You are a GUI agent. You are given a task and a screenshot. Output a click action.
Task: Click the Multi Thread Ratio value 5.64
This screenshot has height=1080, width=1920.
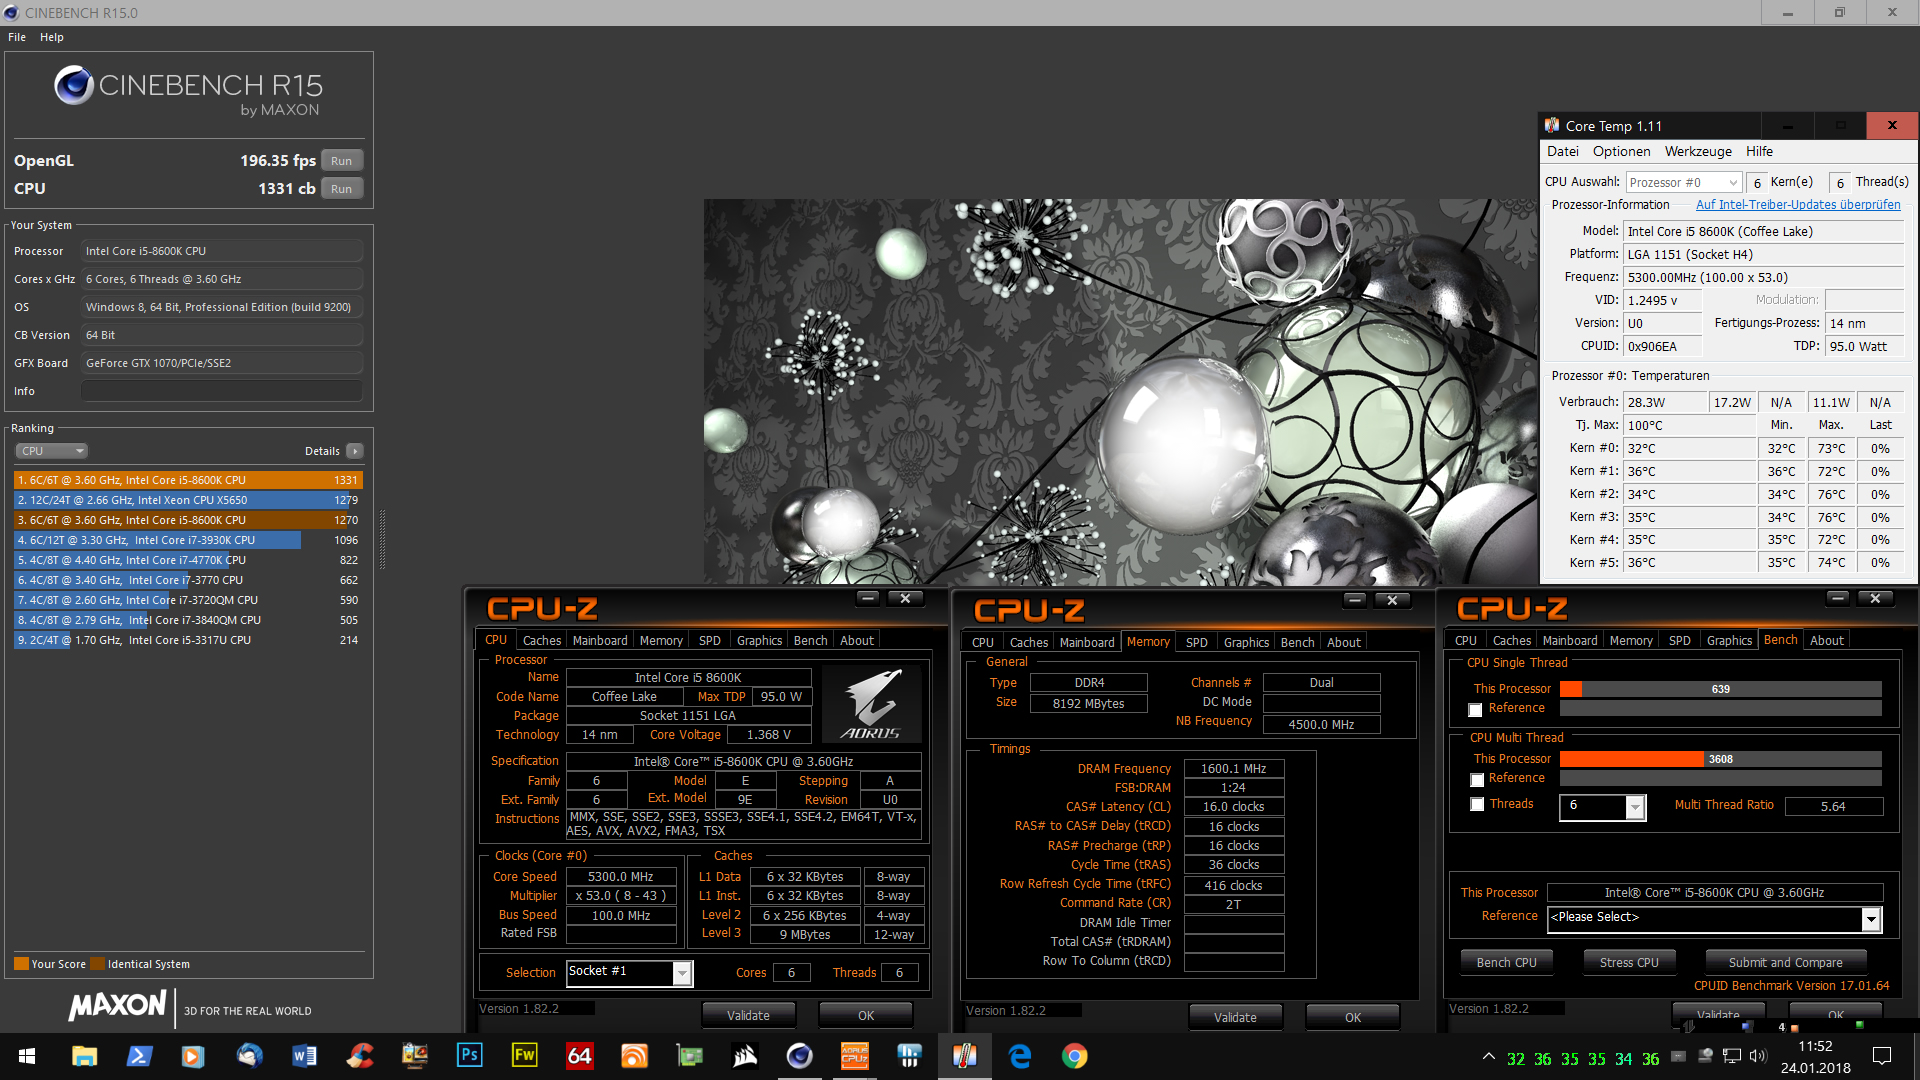coord(1833,806)
